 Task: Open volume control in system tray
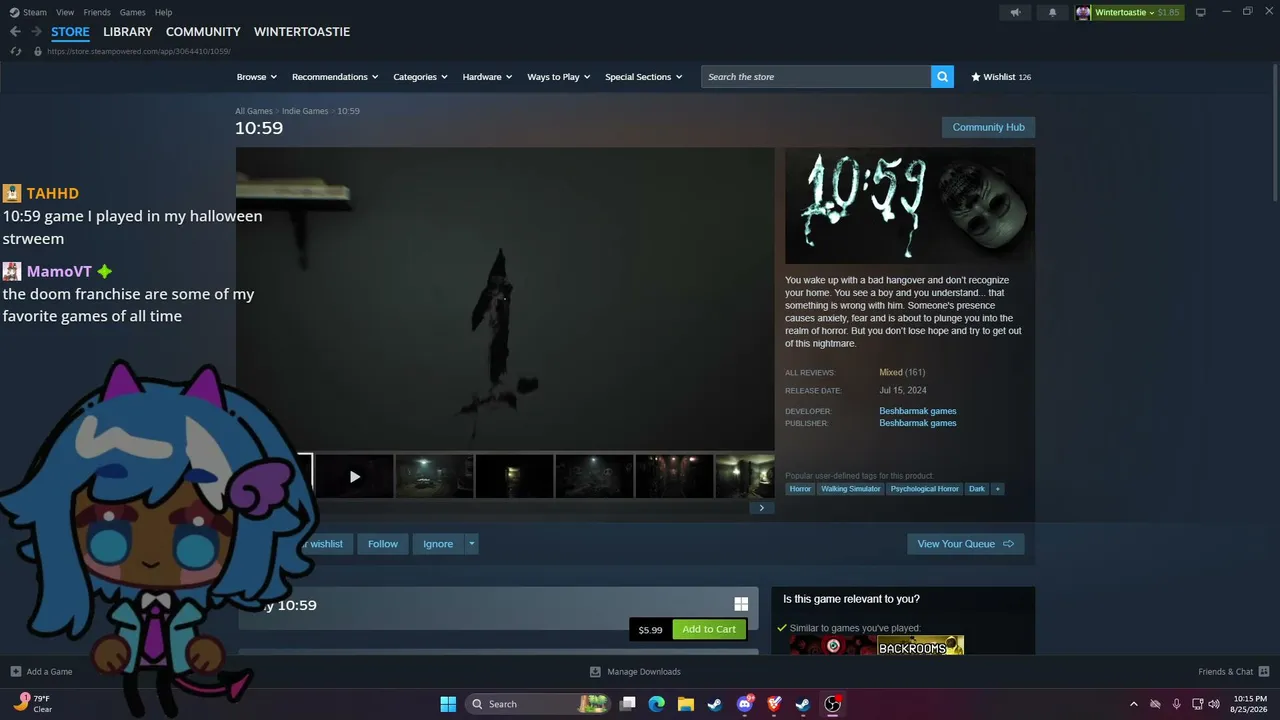1214,704
